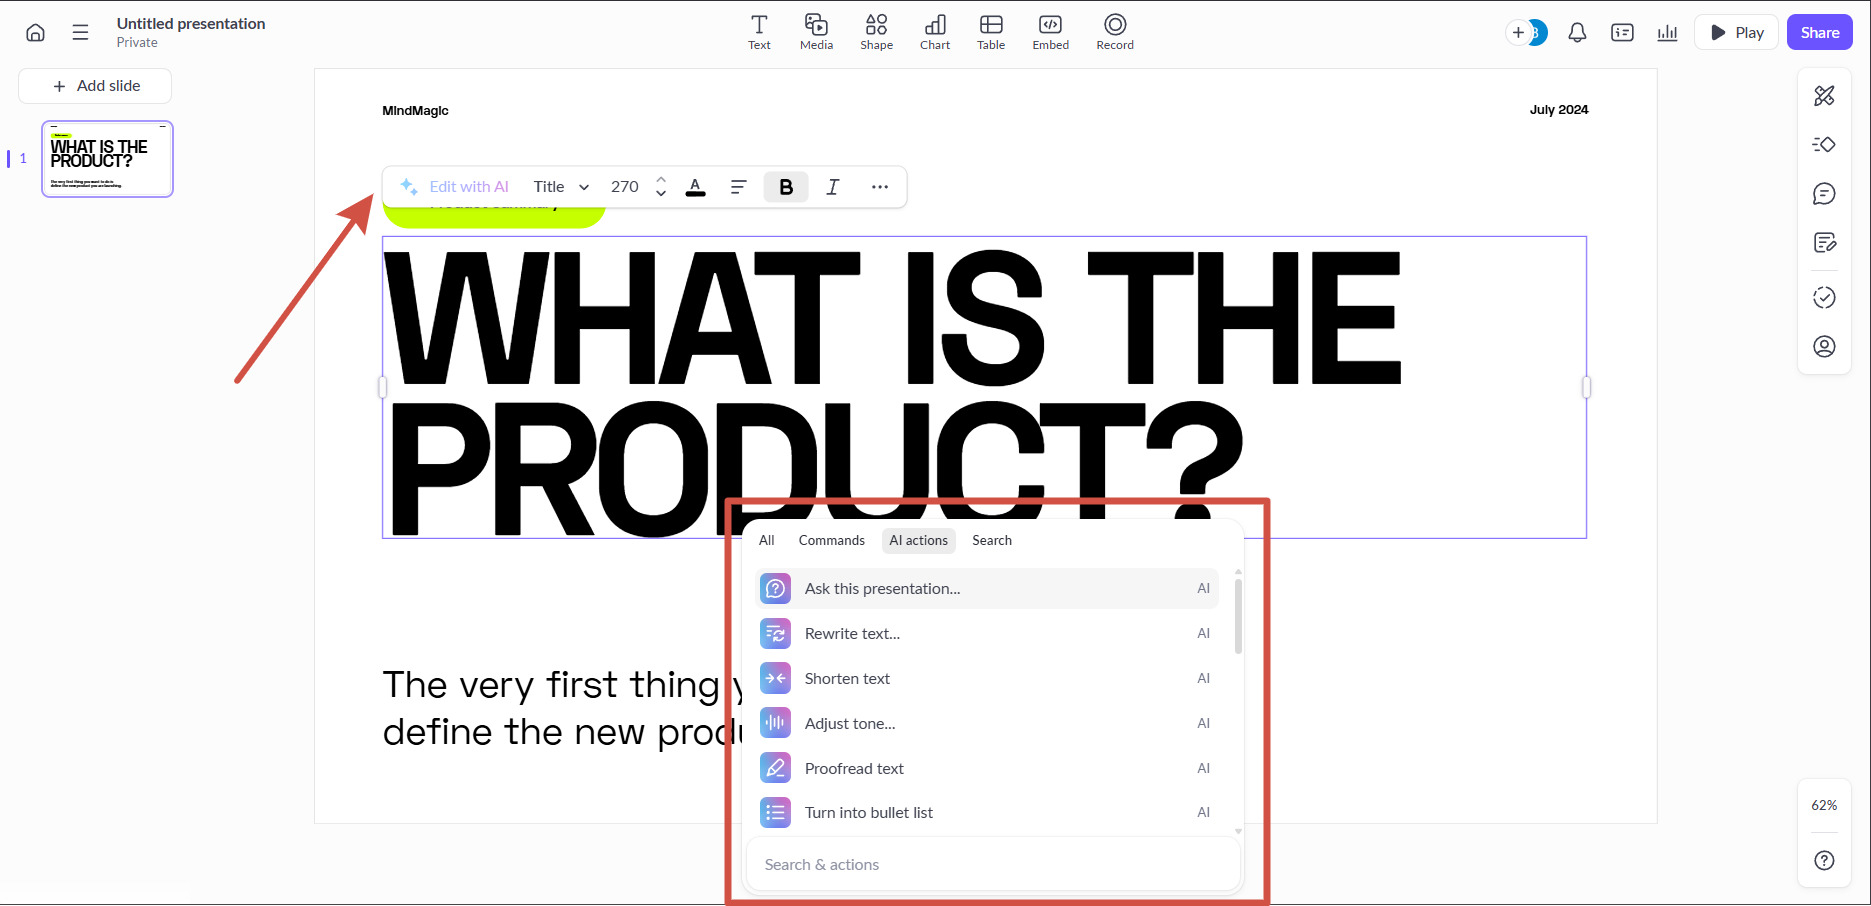
Task: Open the design tools icon in right sidebar
Action: click(1824, 96)
